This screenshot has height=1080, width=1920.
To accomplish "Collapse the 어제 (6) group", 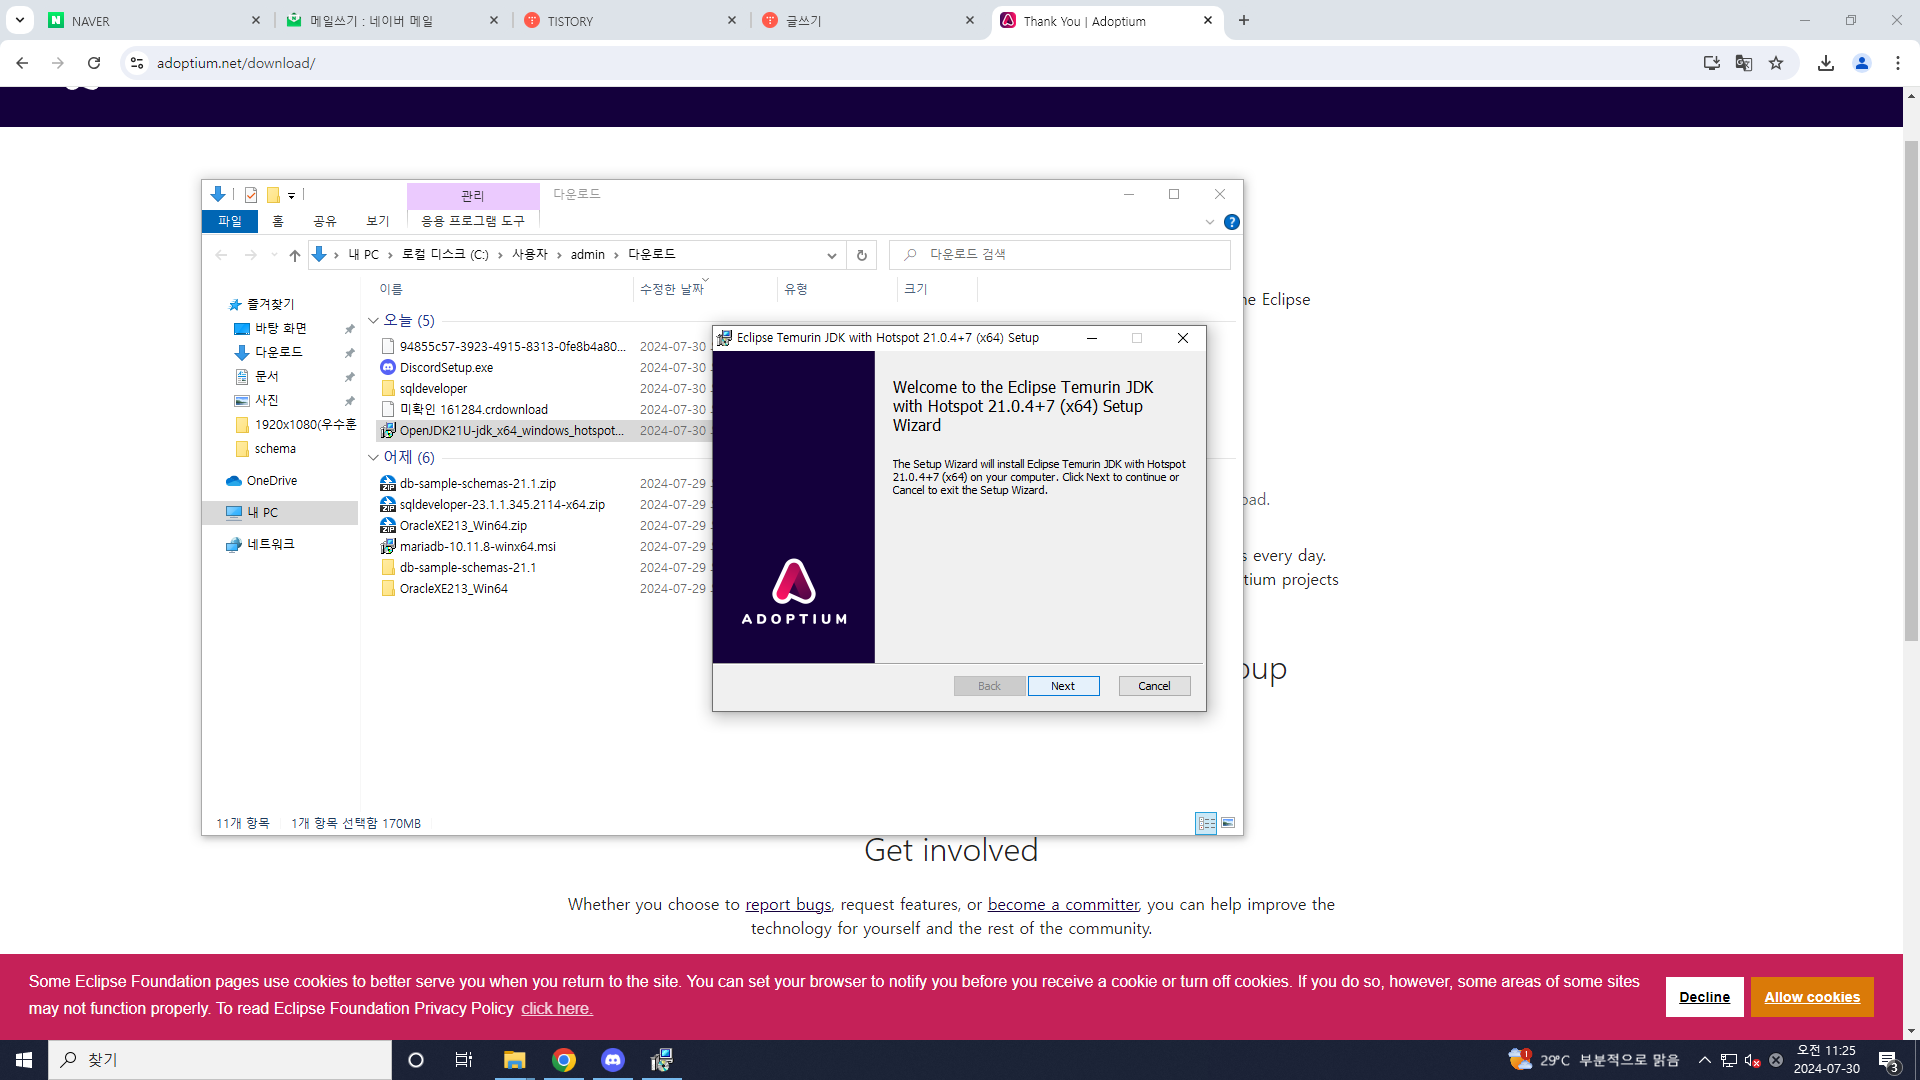I will [373, 458].
